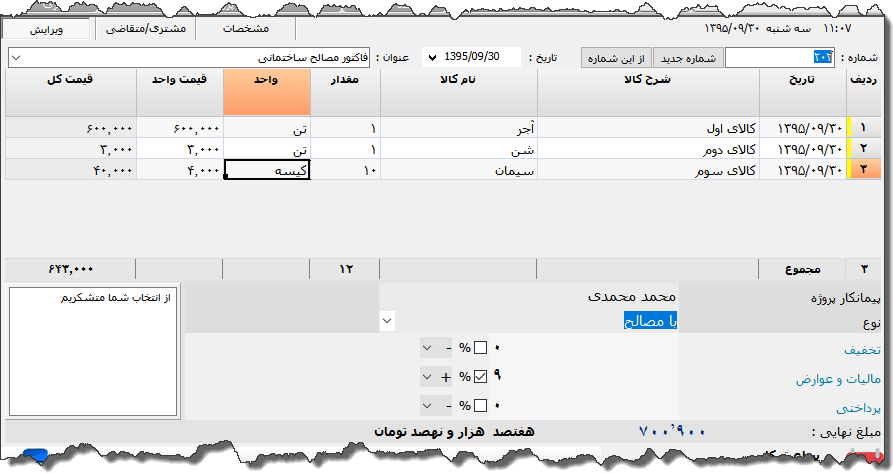Click the ۴۰,۰۰۰ total price cell

[x=71, y=170]
